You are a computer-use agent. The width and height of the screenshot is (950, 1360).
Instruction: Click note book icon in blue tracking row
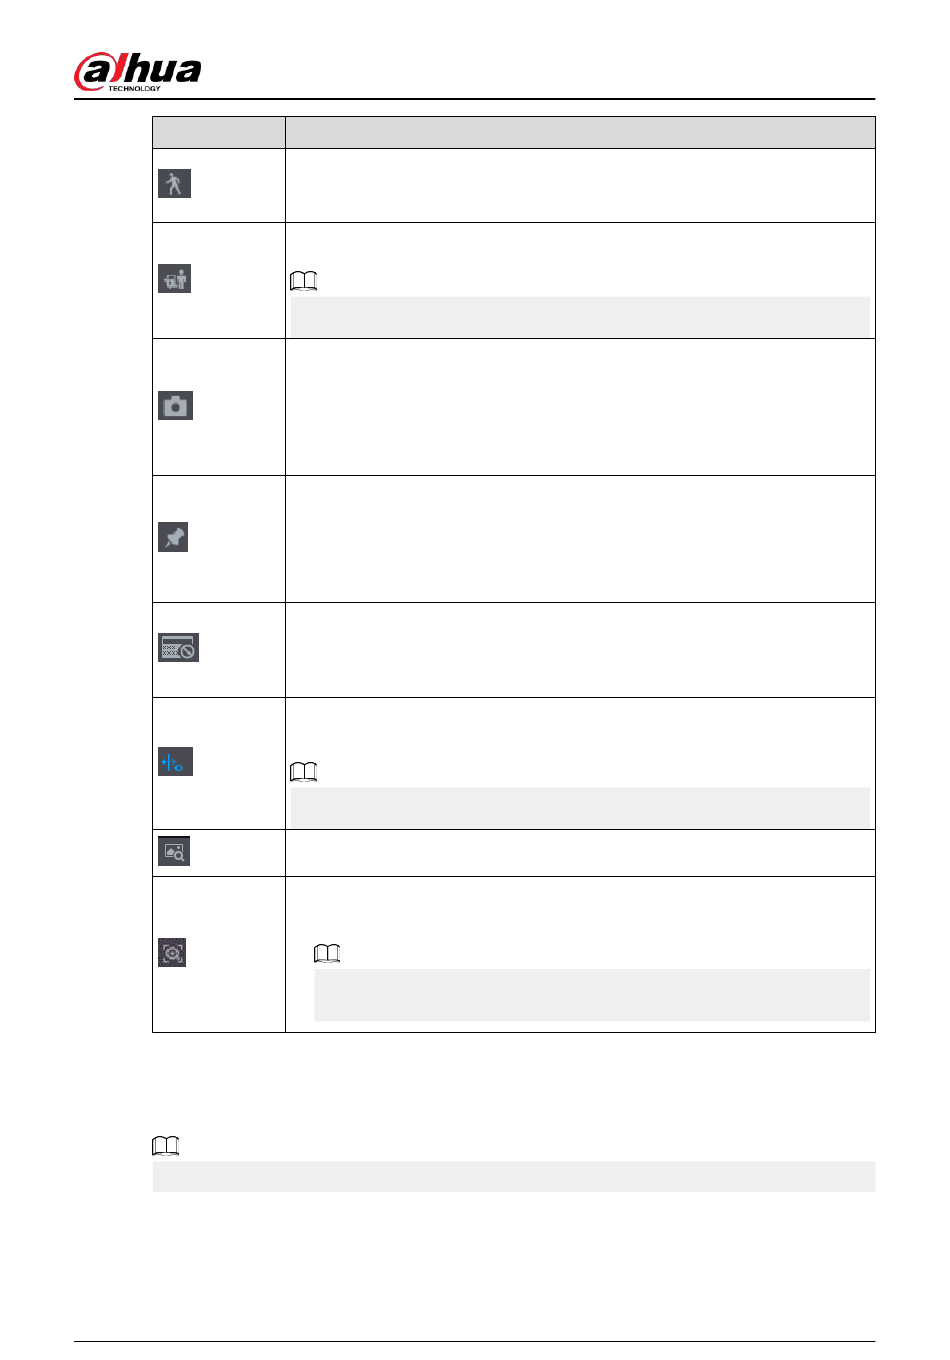[303, 772]
